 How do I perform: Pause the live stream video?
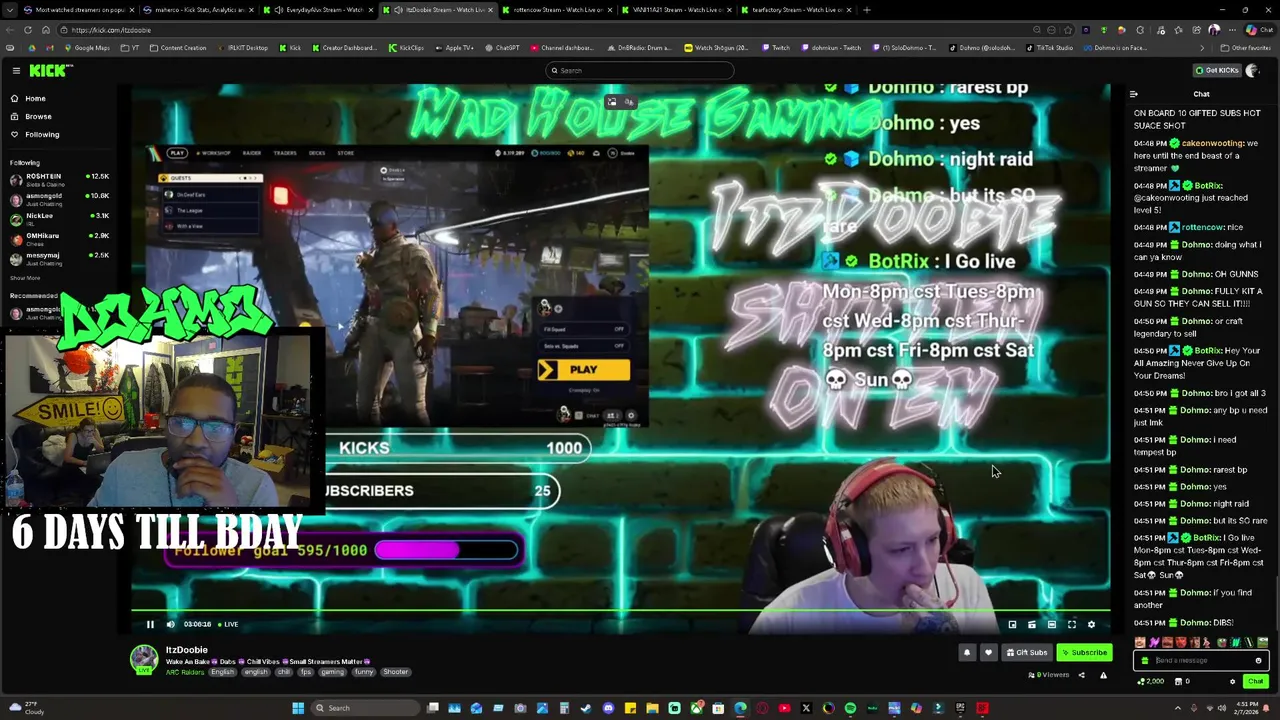[150, 624]
